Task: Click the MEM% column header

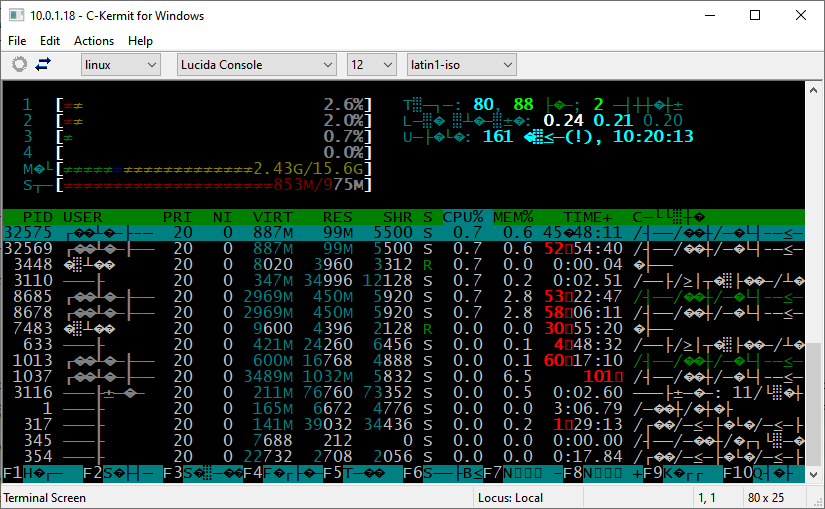Action: tap(513, 217)
